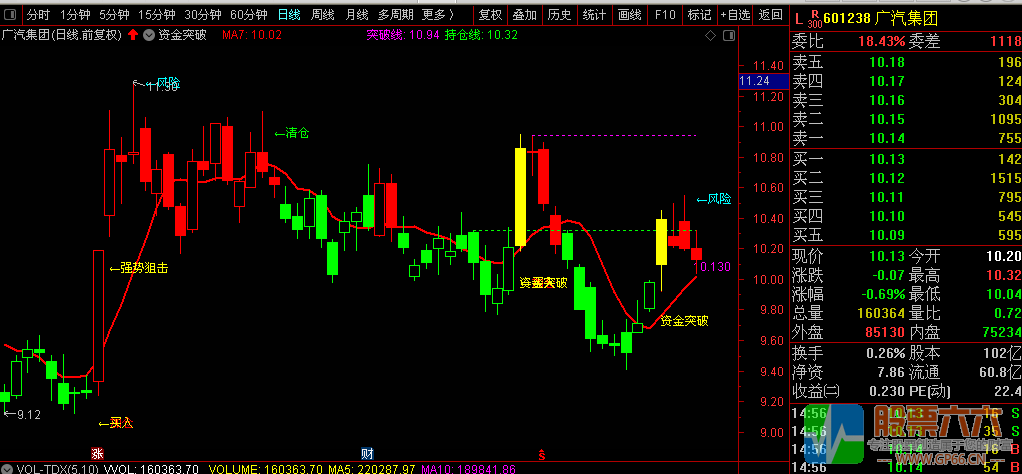Click the 委比 18.43% value

(881, 42)
